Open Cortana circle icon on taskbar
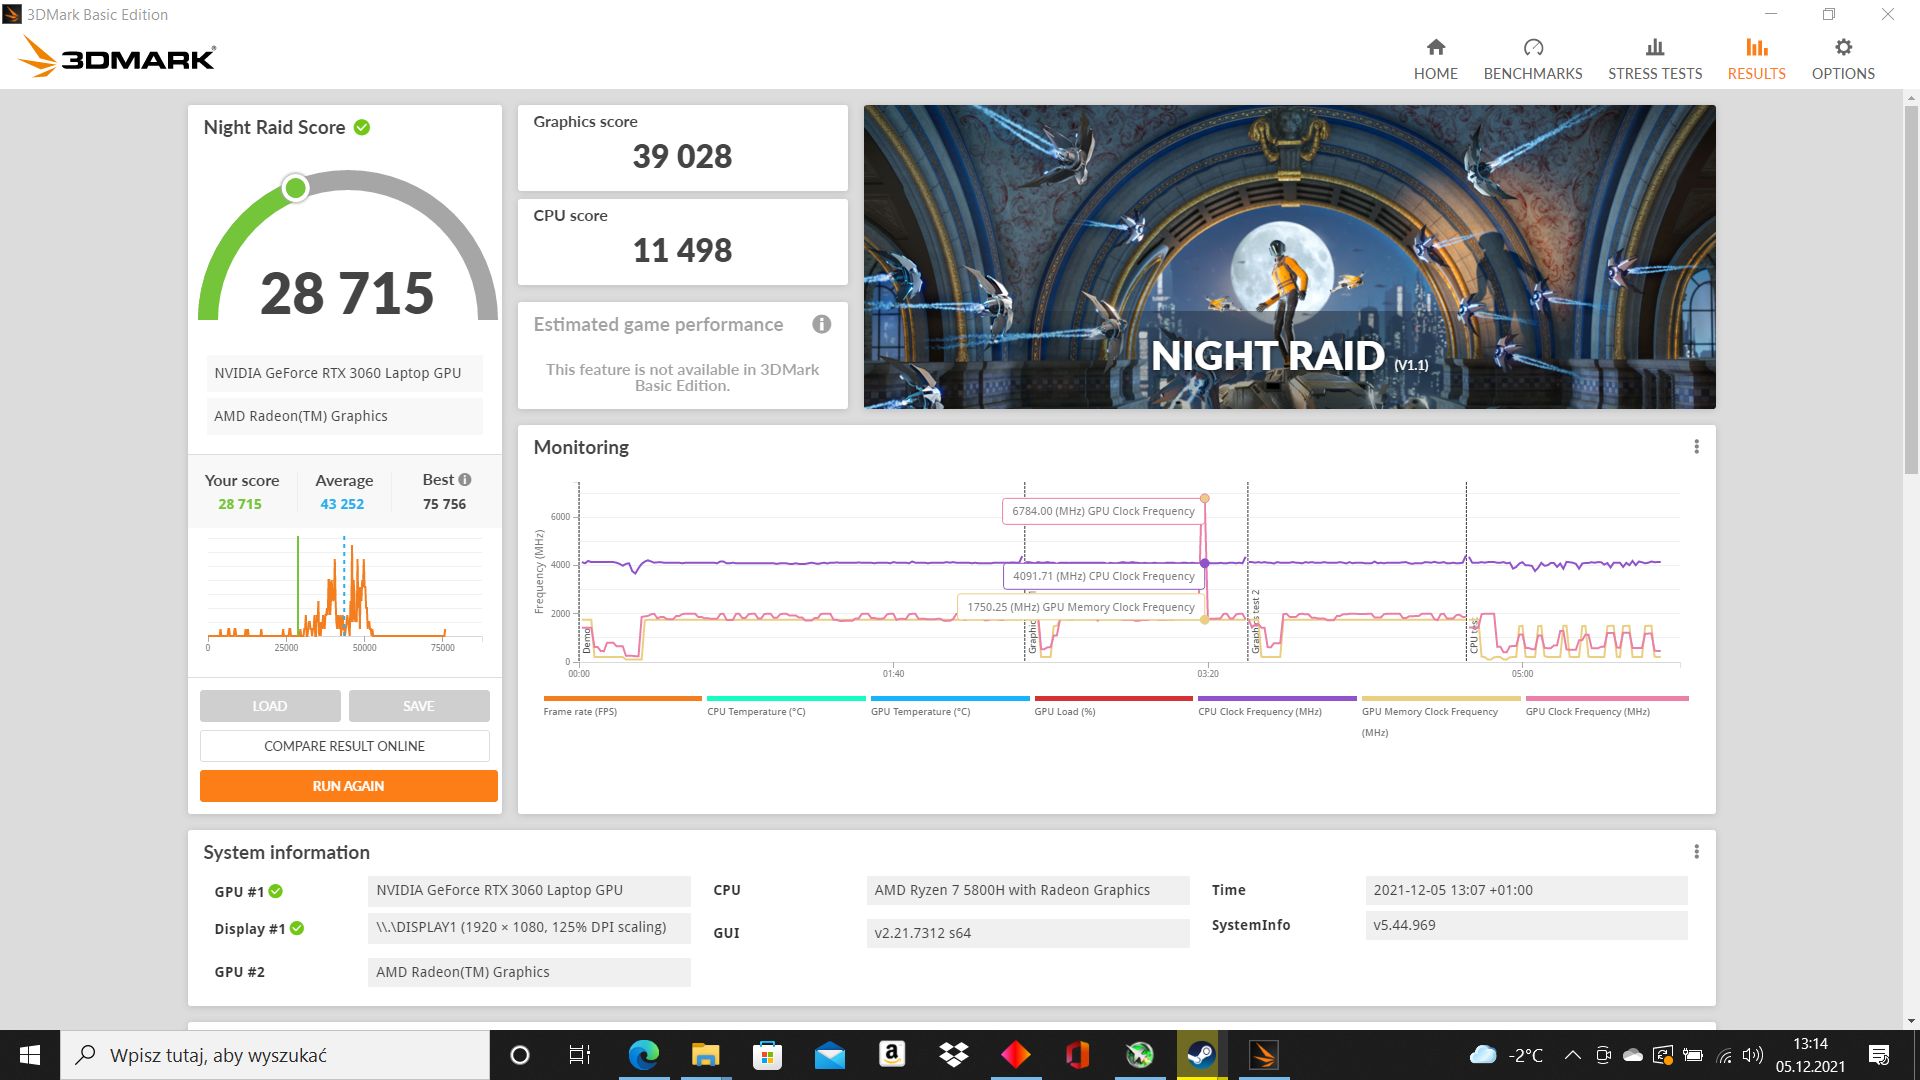This screenshot has height=1080, width=1920. click(x=519, y=1055)
